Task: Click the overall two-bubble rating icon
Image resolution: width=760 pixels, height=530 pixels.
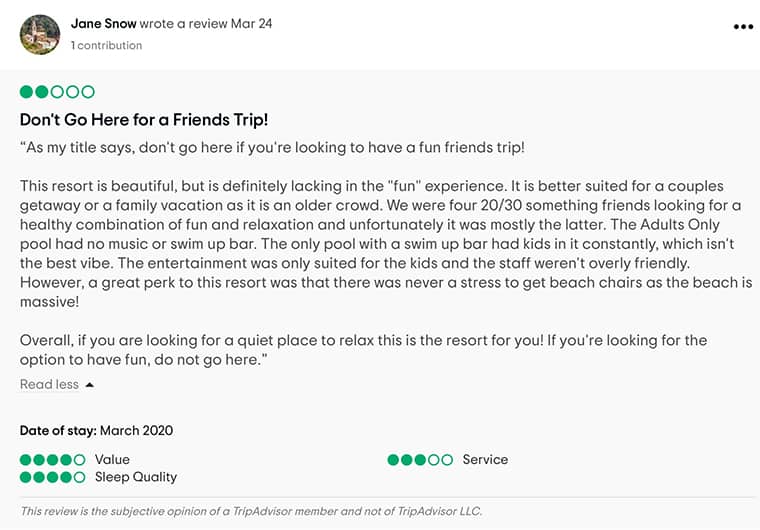Action: coord(57,92)
